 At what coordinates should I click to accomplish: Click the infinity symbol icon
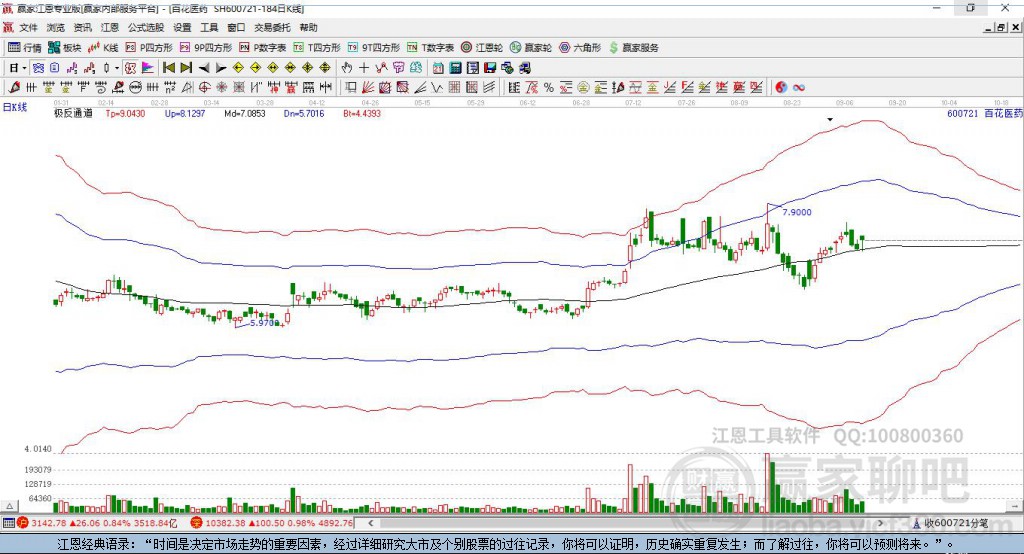(x=798, y=88)
